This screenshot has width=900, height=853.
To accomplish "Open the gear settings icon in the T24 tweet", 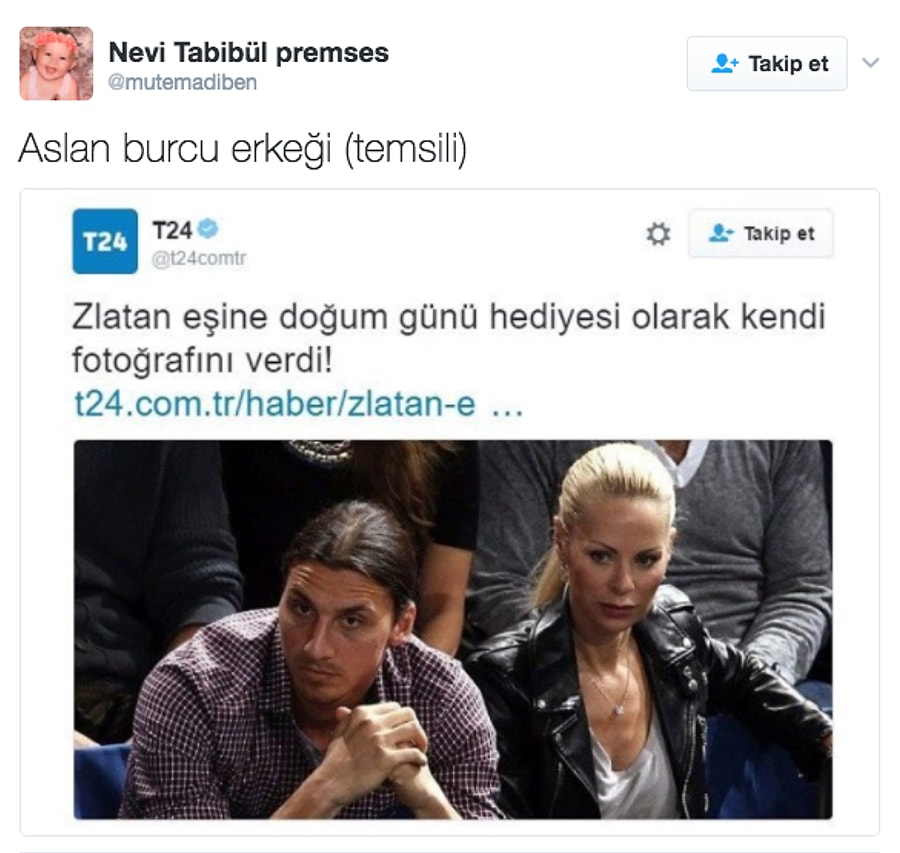I will pos(658,234).
